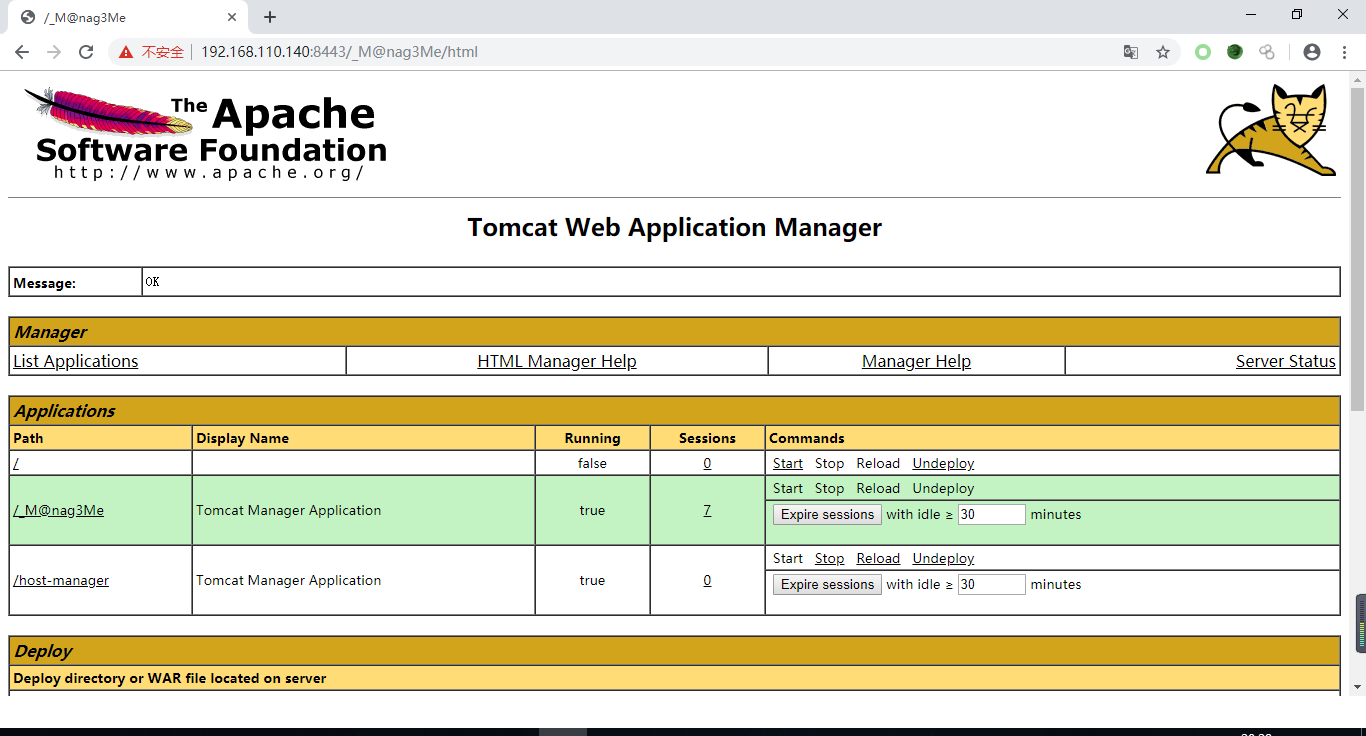Image resolution: width=1366 pixels, height=736 pixels.
Task: Reload the page with the refresh icon
Action: 86,52
